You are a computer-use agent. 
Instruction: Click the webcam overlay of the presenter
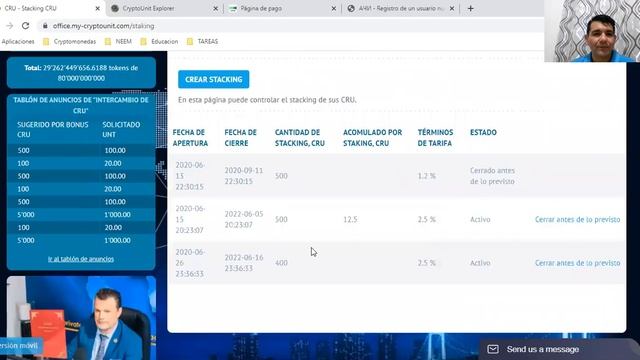pos(592,31)
